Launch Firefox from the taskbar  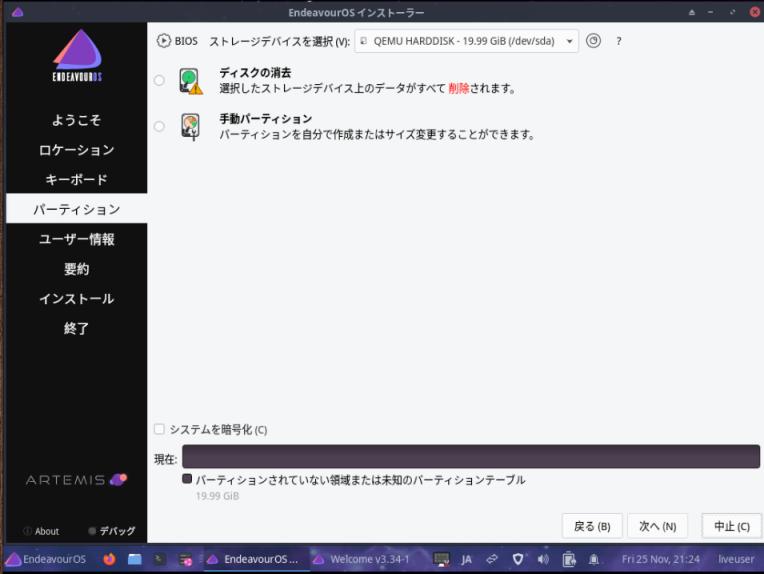point(109,559)
